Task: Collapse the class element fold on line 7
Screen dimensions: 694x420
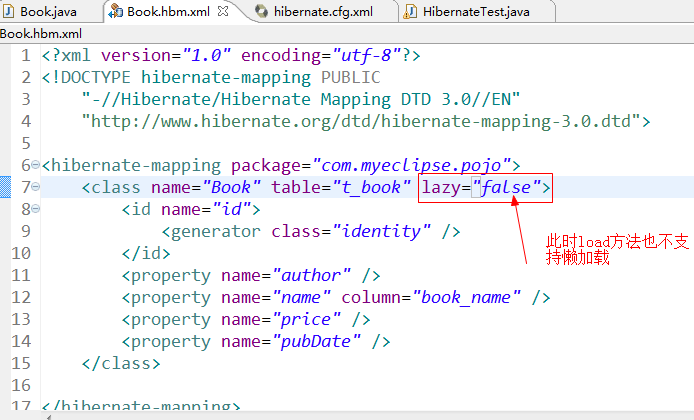Action: tap(36, 187)
